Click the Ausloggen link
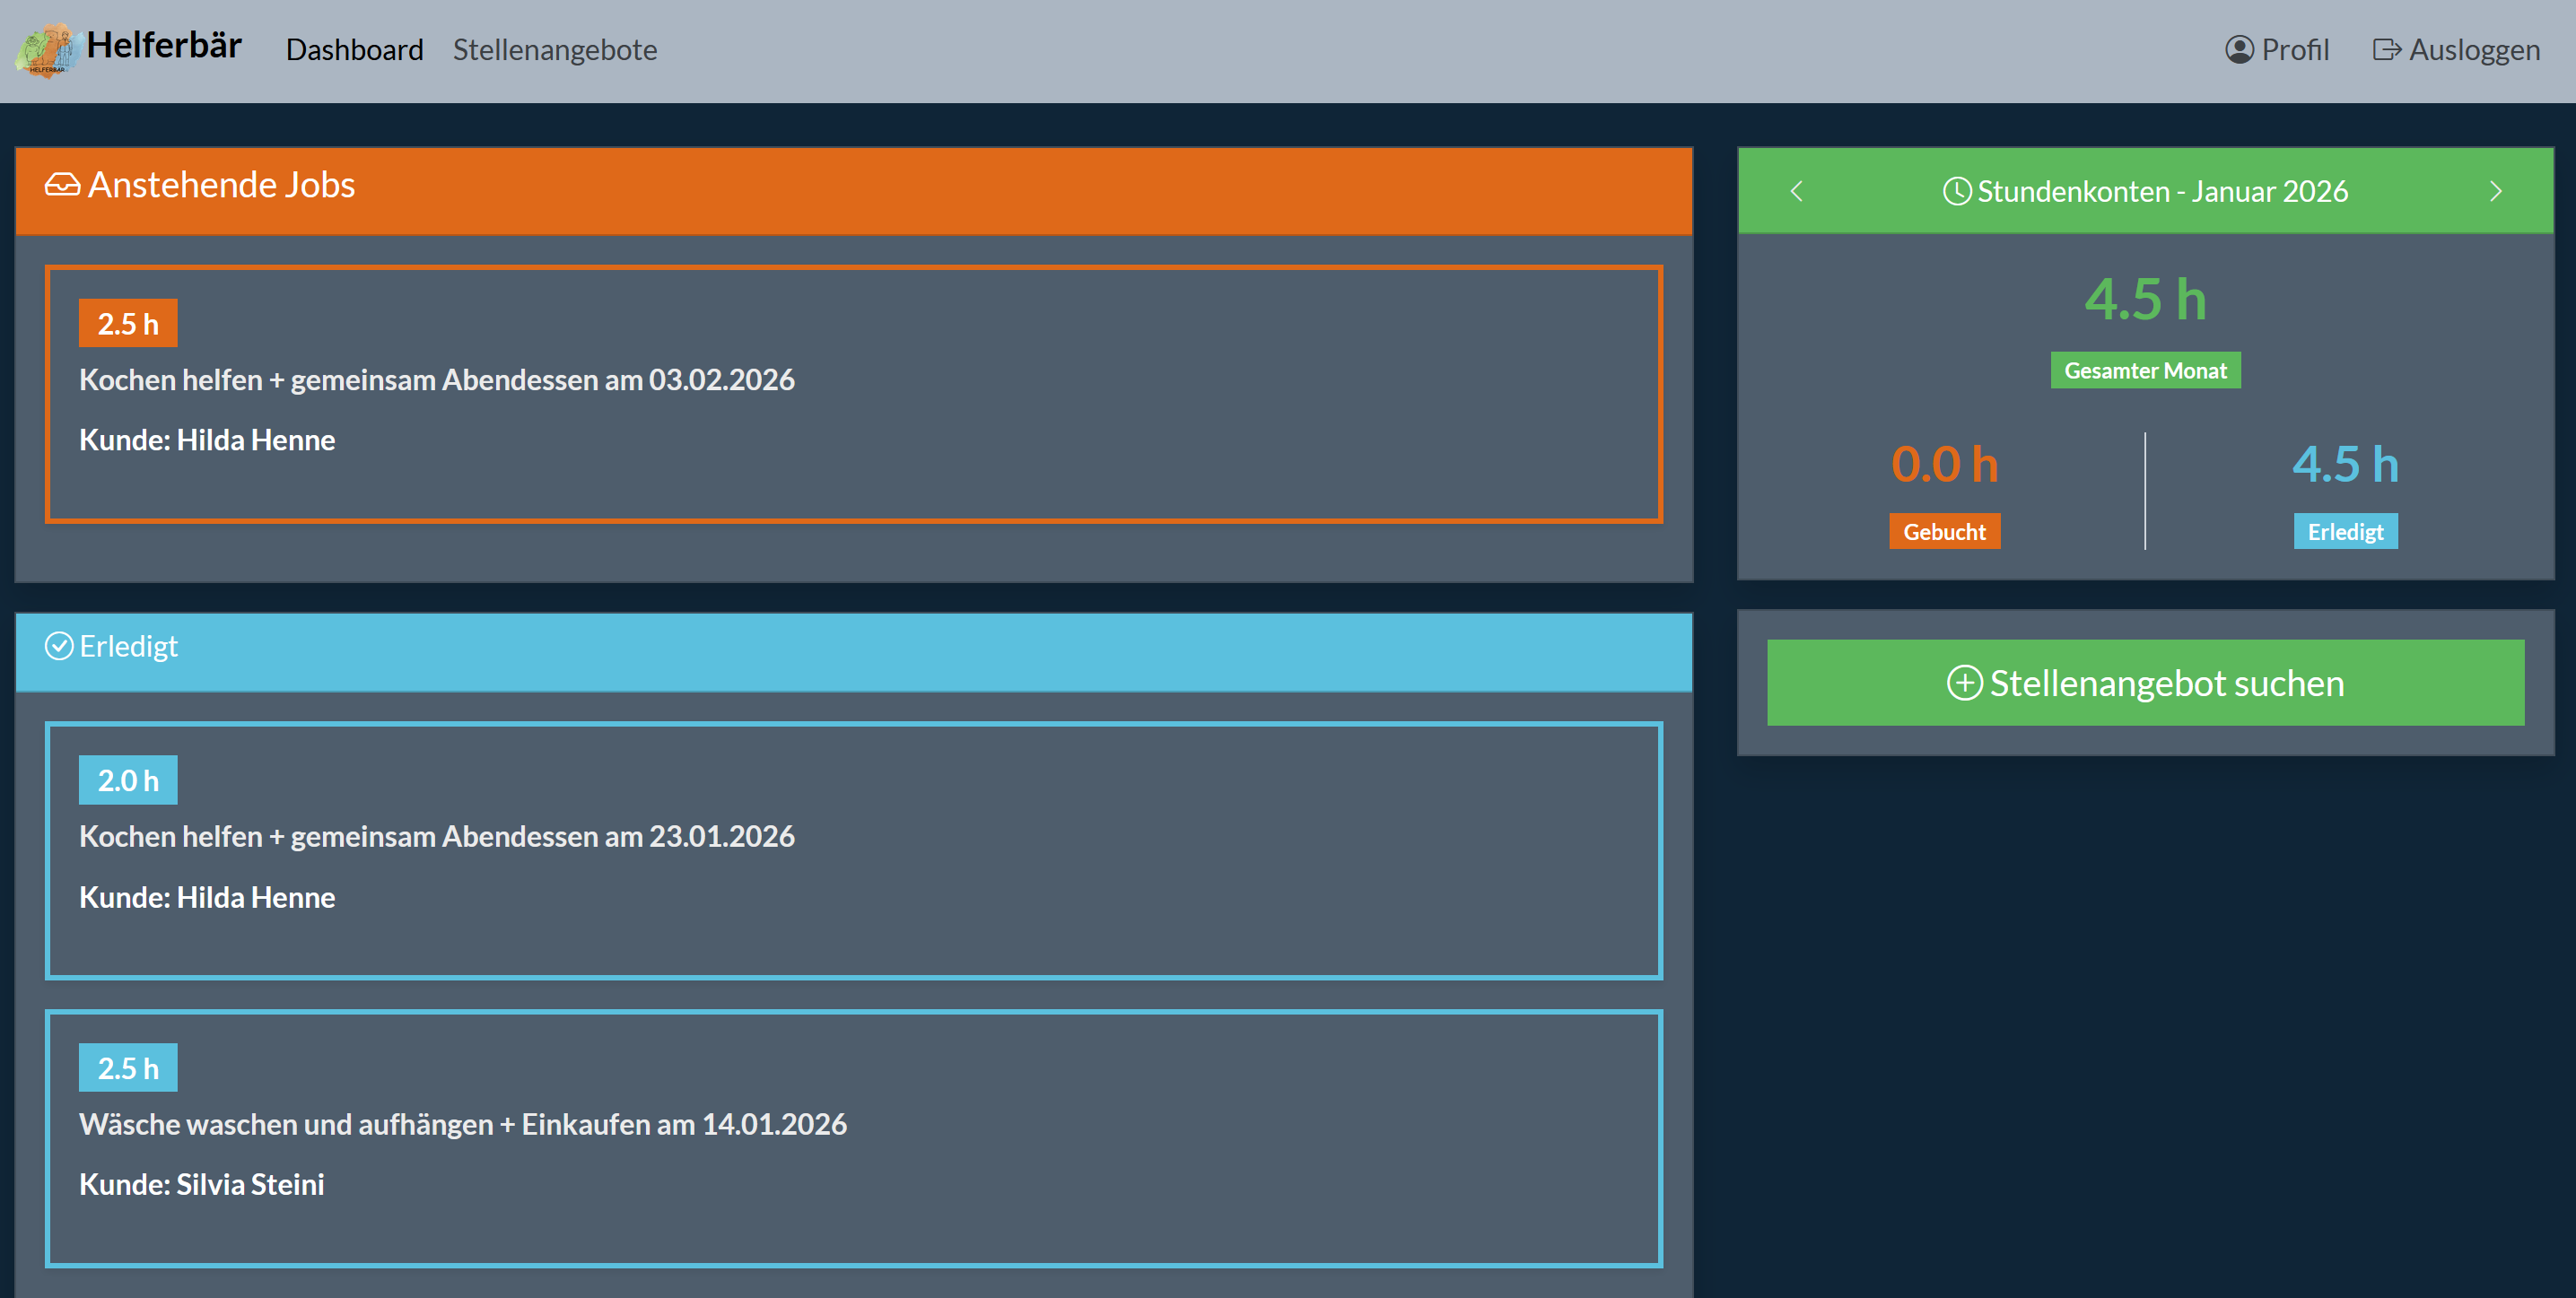 [2473, 50]
